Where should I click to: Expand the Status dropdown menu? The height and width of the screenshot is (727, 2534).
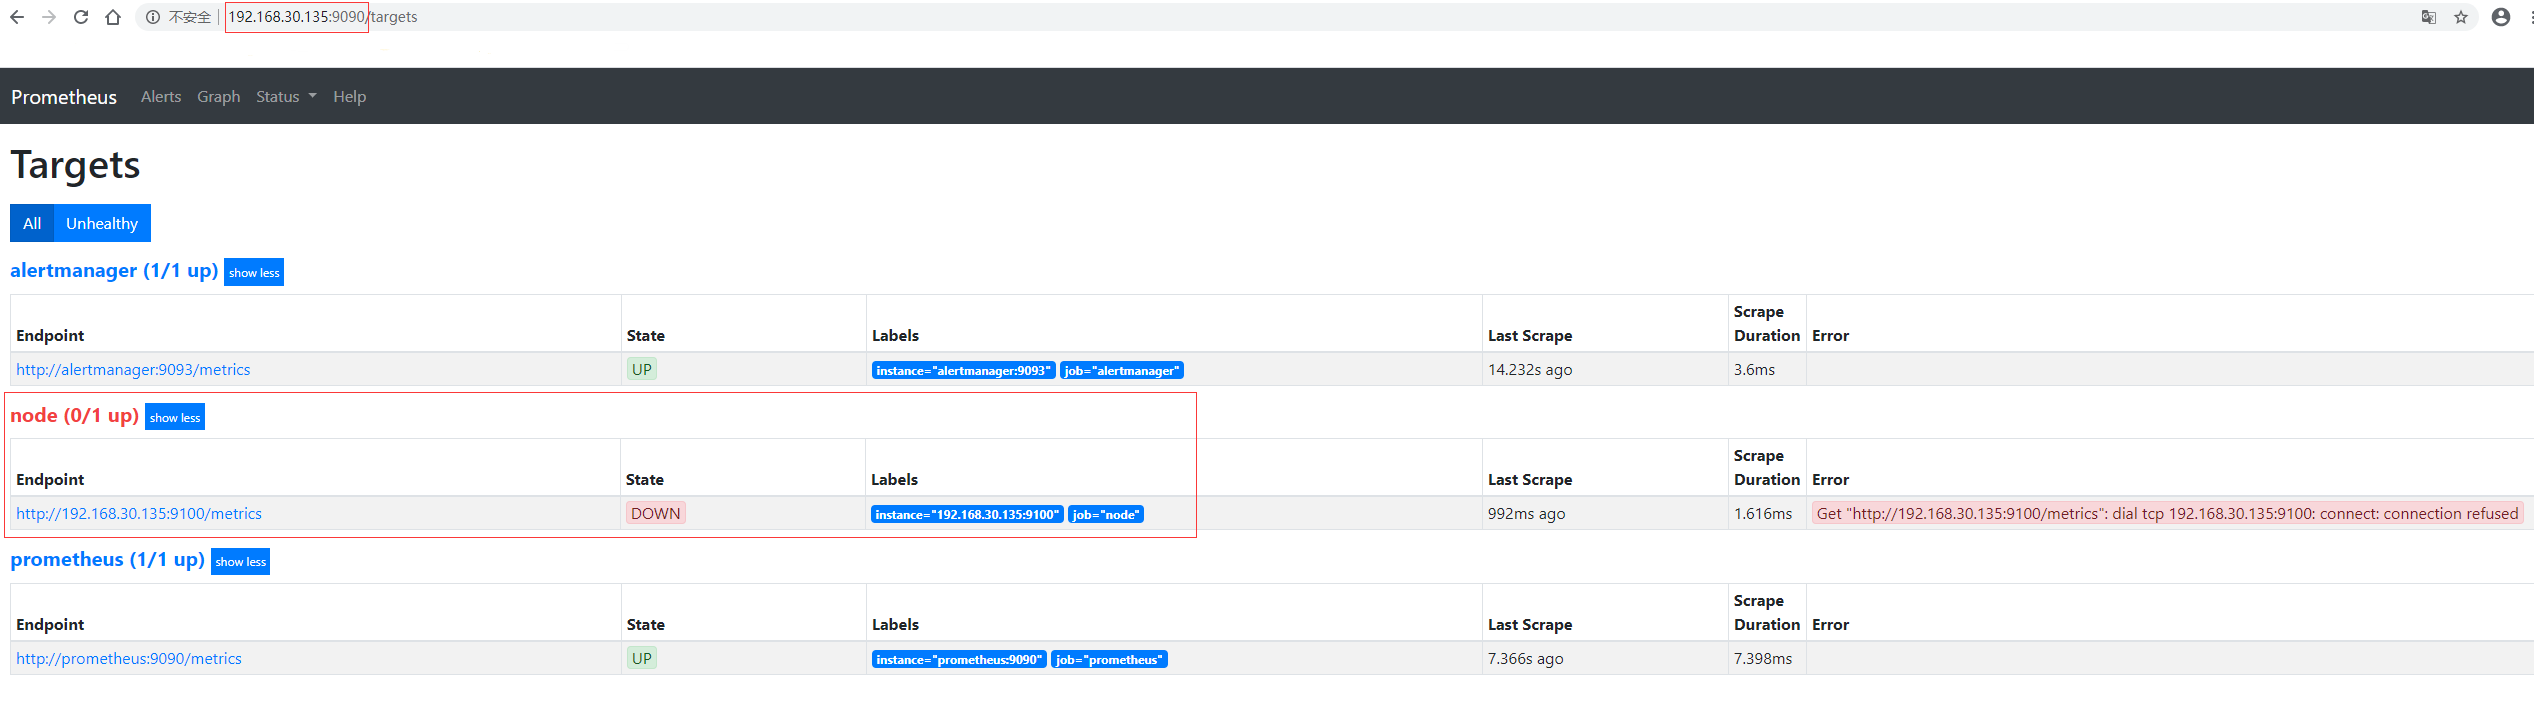click(286, 97)
